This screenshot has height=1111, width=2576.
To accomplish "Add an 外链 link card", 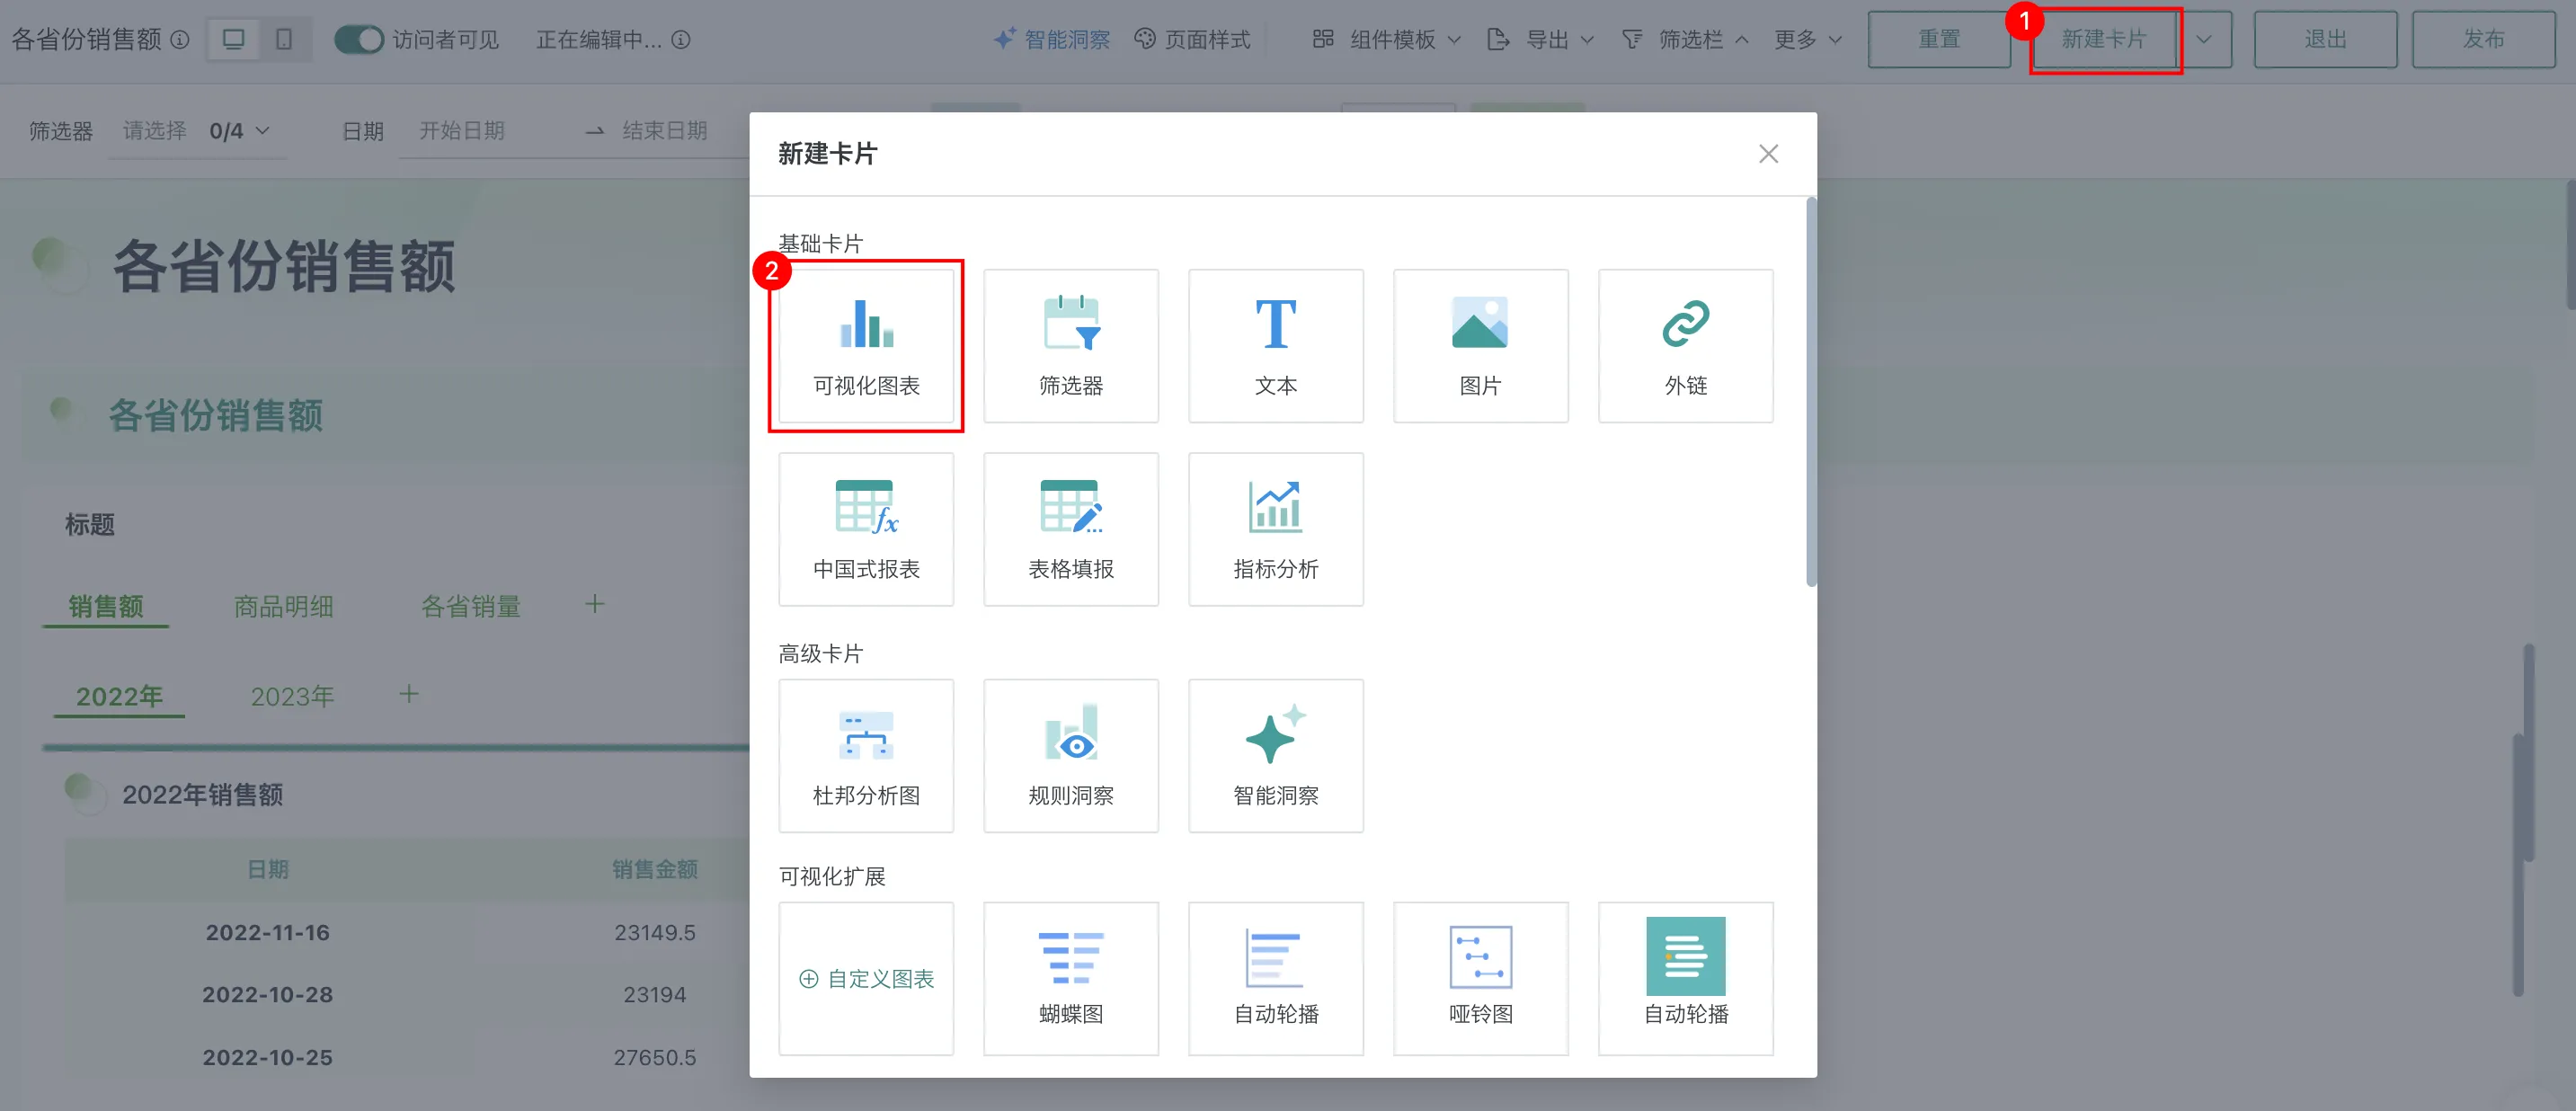I will (x=1685, y=345).
